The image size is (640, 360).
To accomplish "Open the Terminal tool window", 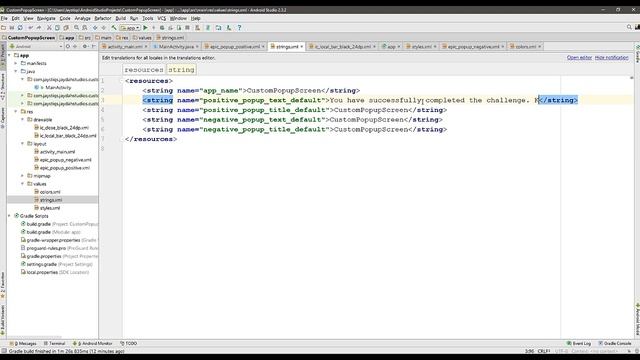I will 54,344.
